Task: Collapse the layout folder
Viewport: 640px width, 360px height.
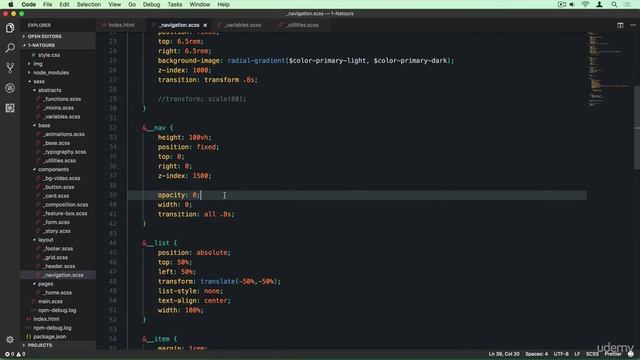Action: (45, 240)
